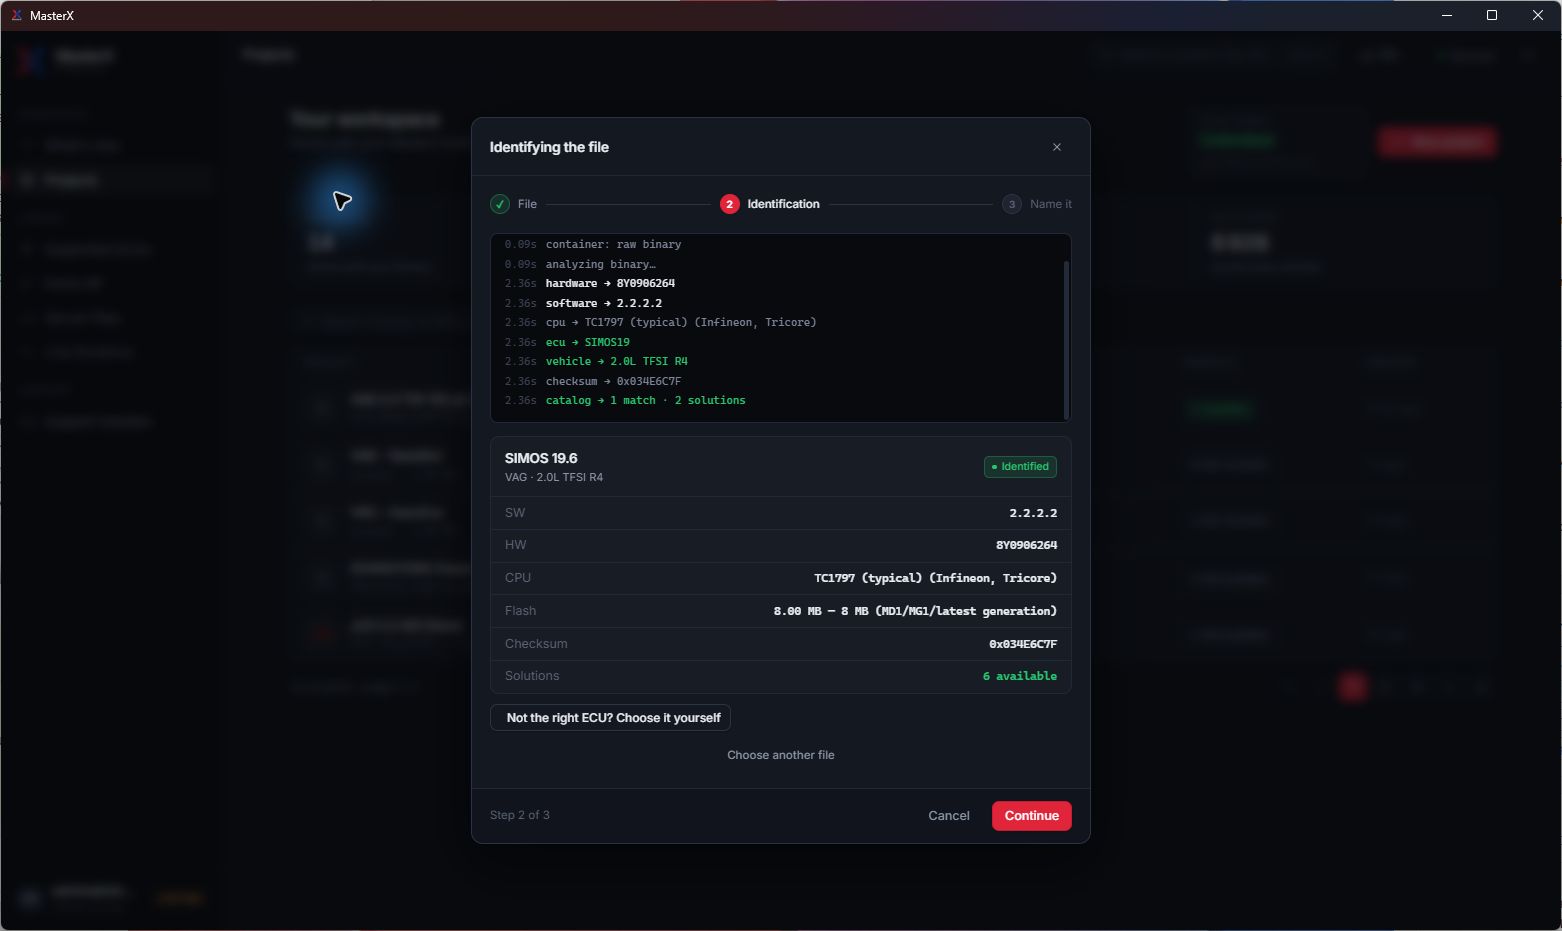Click the Choose another file link
This screenshot has width=1562, height=931.
(781, 755)
